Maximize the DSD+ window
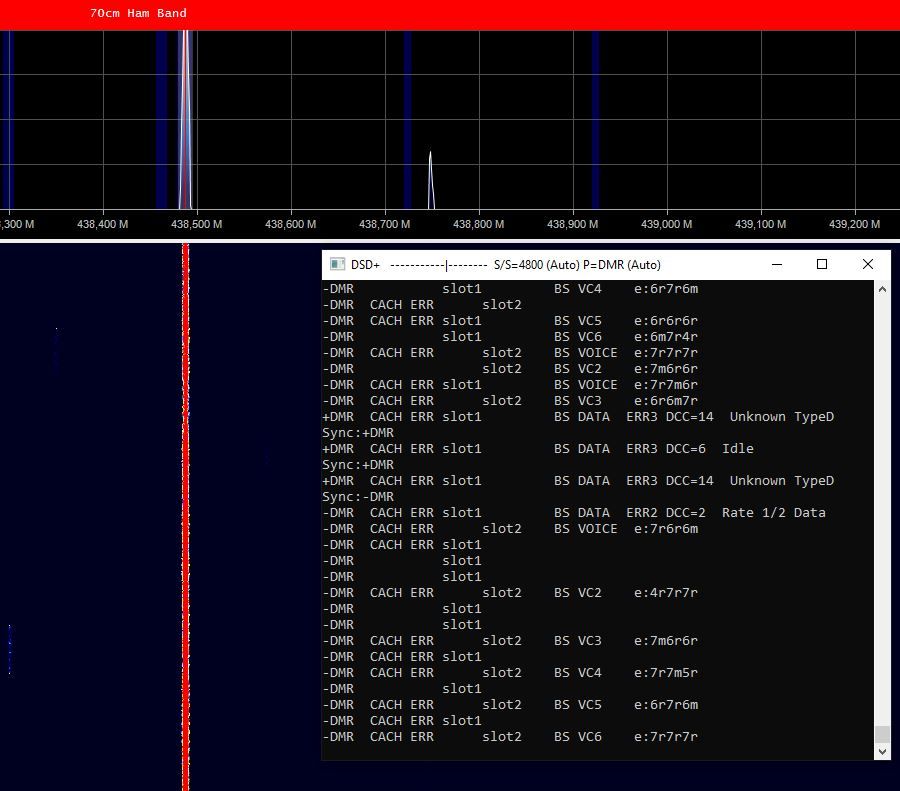This screenshot has width=900, height=791. click(822, 264)
